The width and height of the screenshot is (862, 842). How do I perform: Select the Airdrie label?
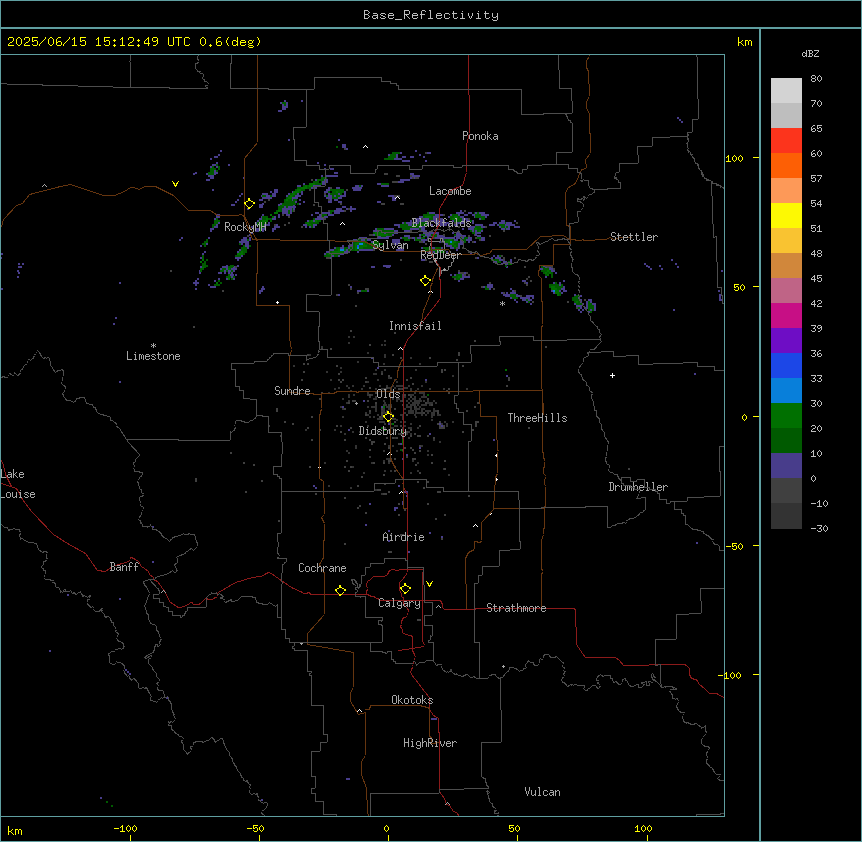pos(404,537)
